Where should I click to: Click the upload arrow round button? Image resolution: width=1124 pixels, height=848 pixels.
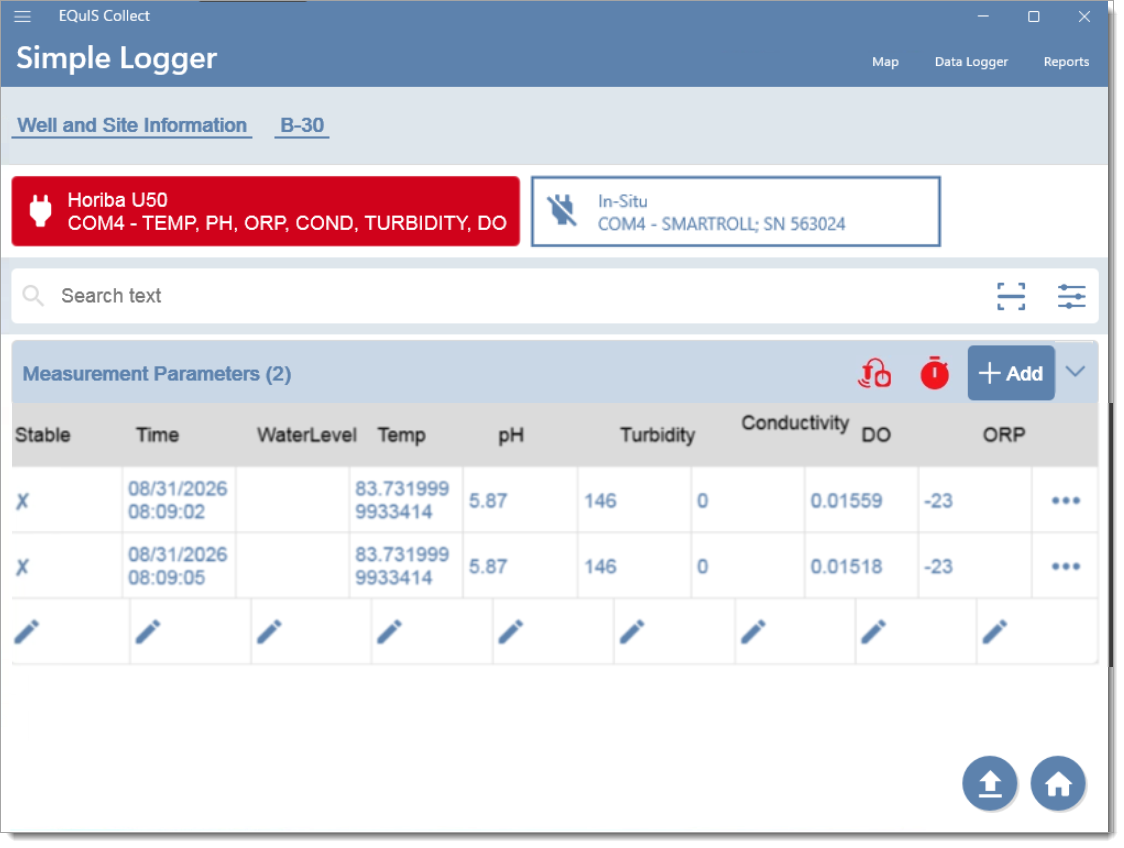pos(989,783)
